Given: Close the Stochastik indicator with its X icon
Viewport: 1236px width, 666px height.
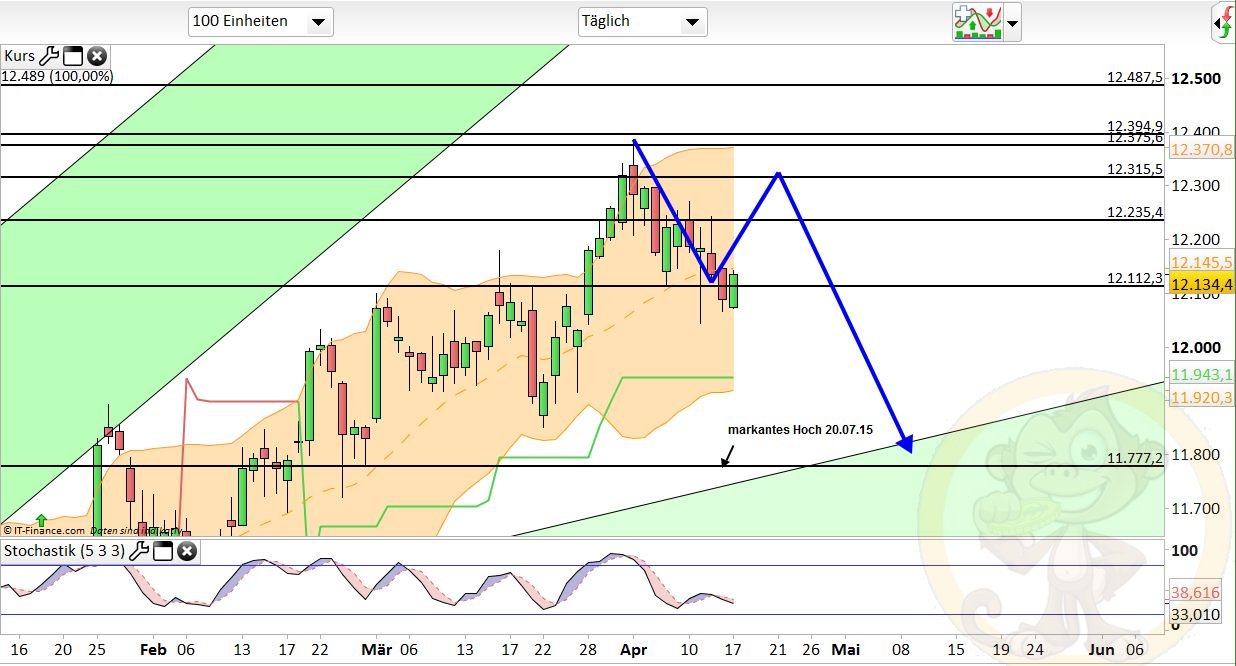Looking at the screenshot, I should [x=187, y=551].
